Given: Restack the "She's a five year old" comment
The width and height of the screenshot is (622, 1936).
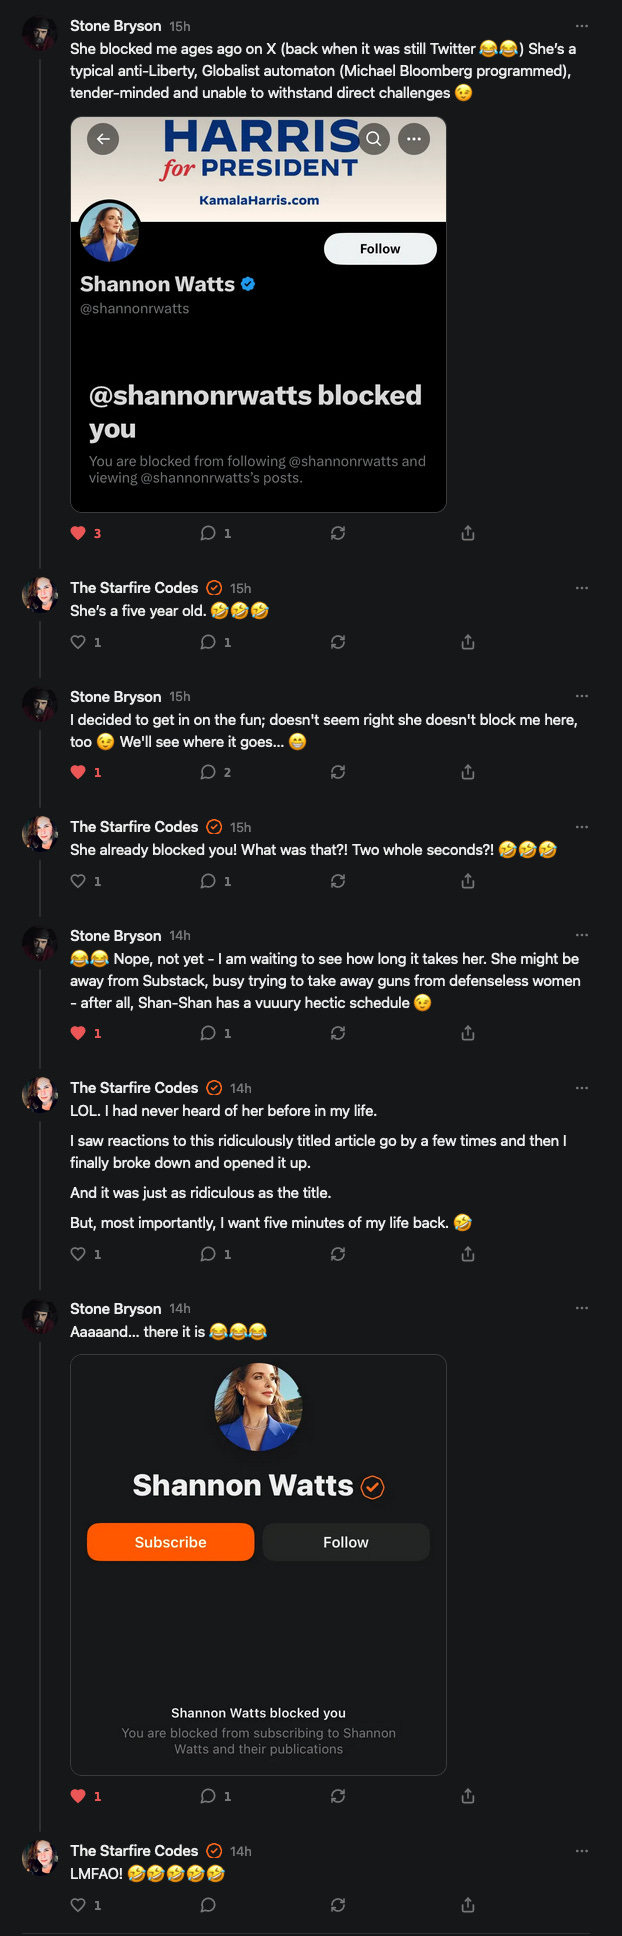Looking at the screenshot, I should pos(338,642).
